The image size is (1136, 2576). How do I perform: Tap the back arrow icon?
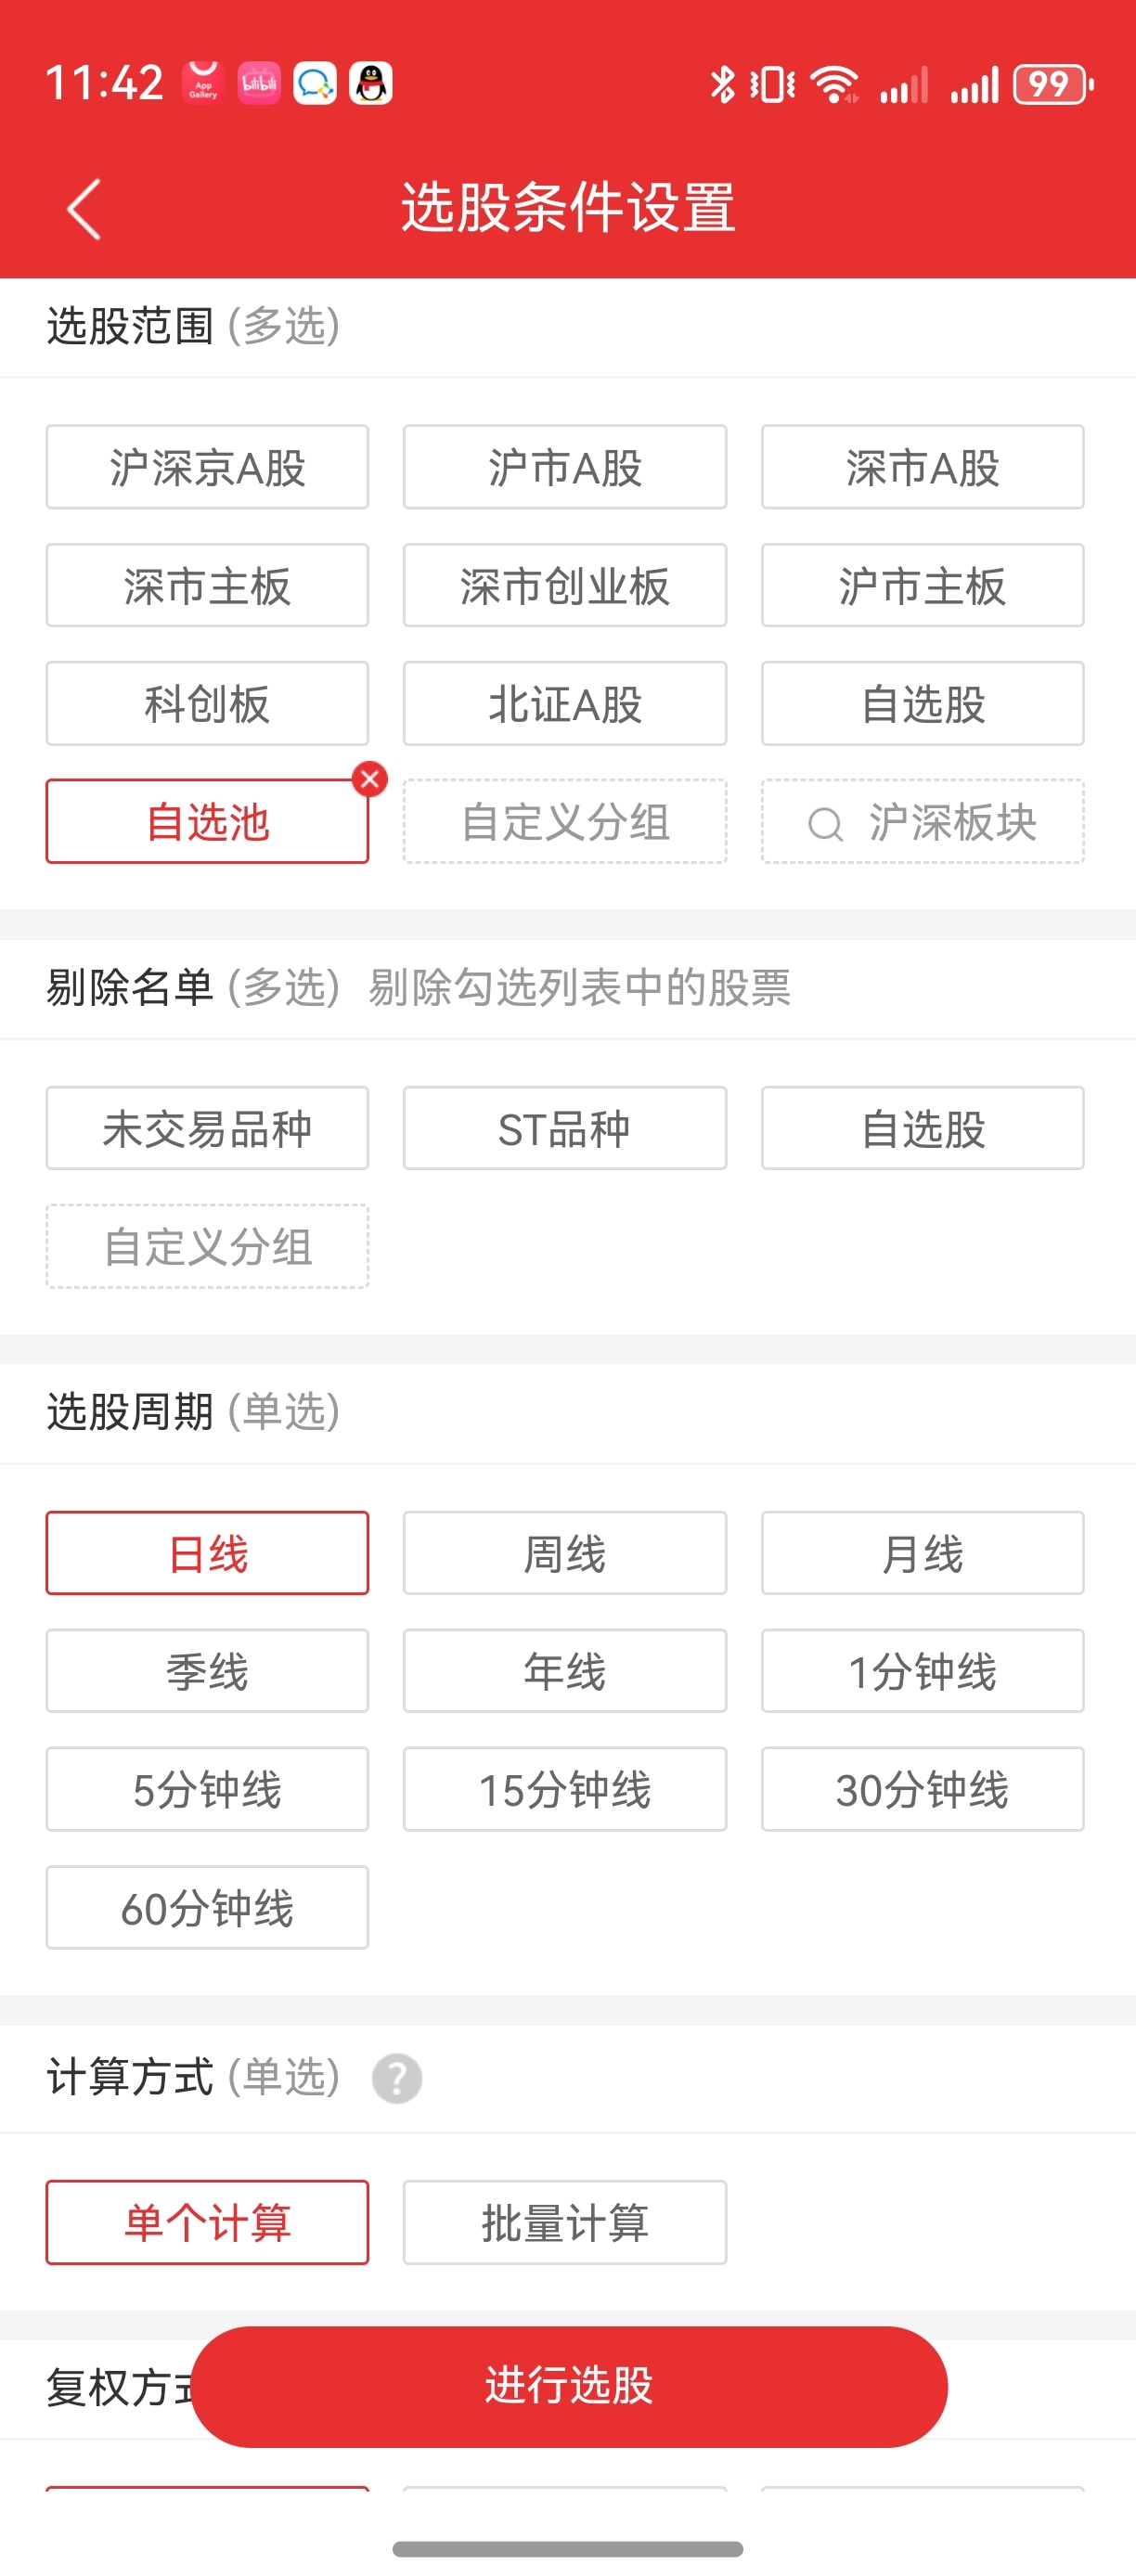[x=84, y=209]
